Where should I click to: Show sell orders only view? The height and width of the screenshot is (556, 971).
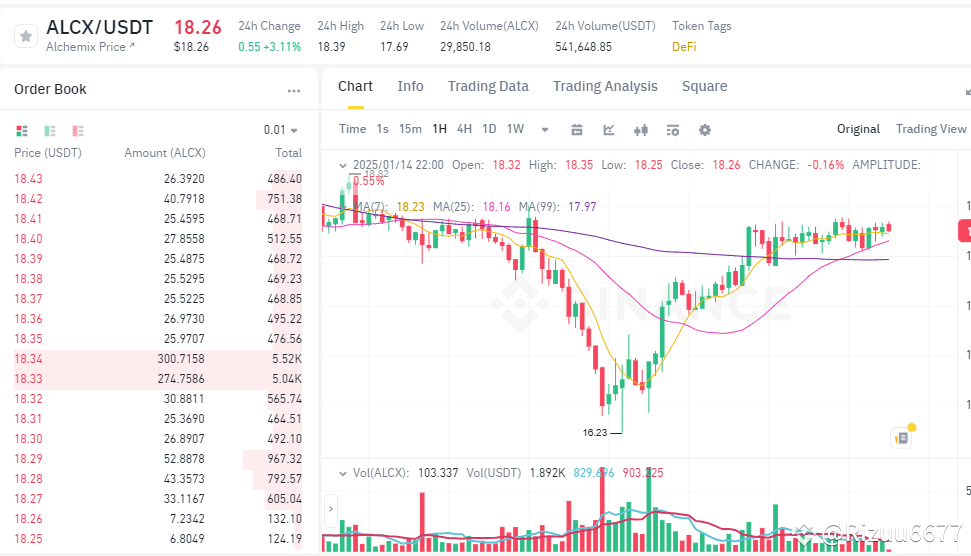pyautogui.click(x=78, y=131)
